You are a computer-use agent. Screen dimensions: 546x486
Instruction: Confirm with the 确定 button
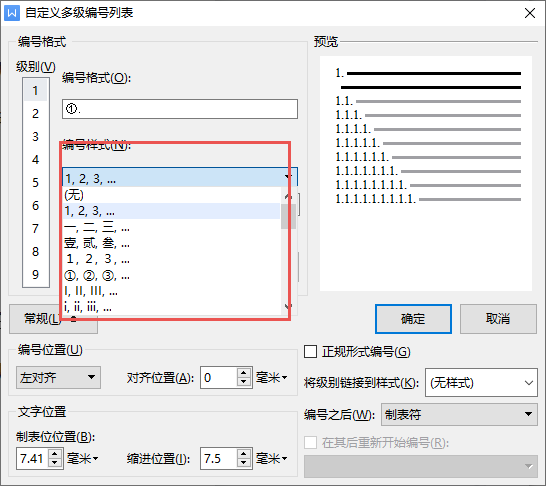(x=413, y=319)
